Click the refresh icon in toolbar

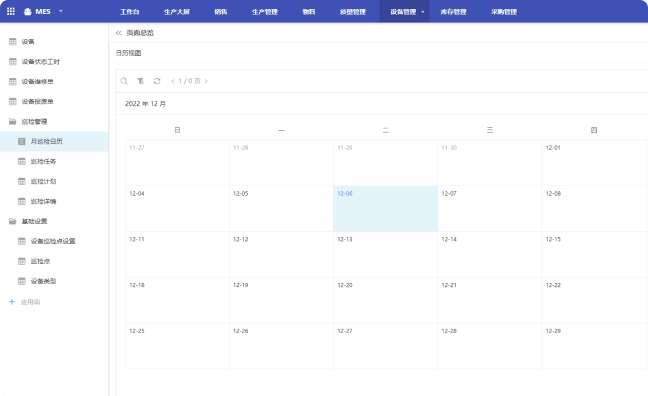(157, 81)
